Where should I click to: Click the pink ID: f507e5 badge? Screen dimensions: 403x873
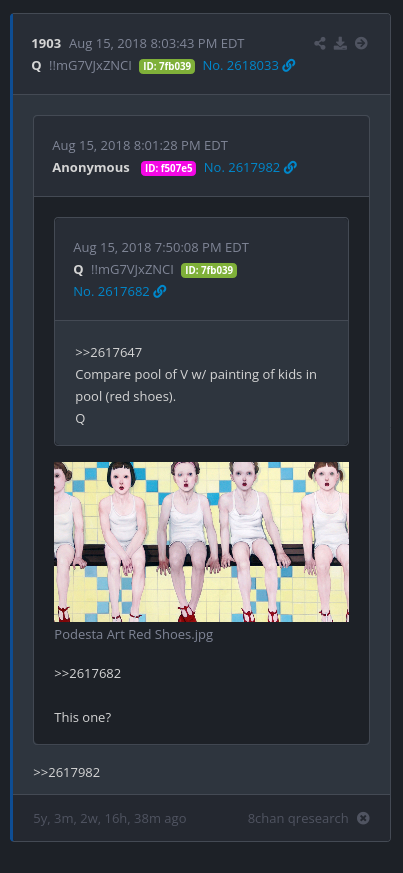[x=169, y=168]
